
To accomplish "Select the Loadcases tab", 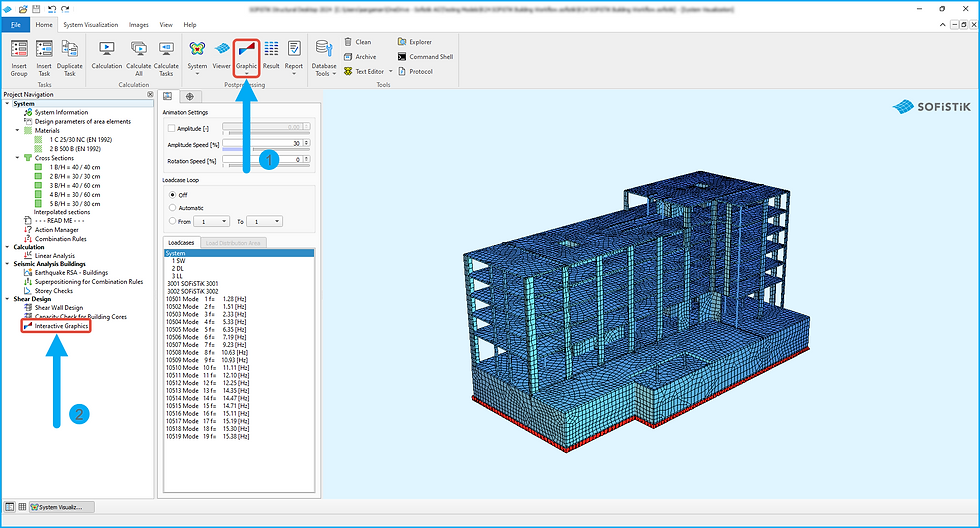I will coord(181,242).
